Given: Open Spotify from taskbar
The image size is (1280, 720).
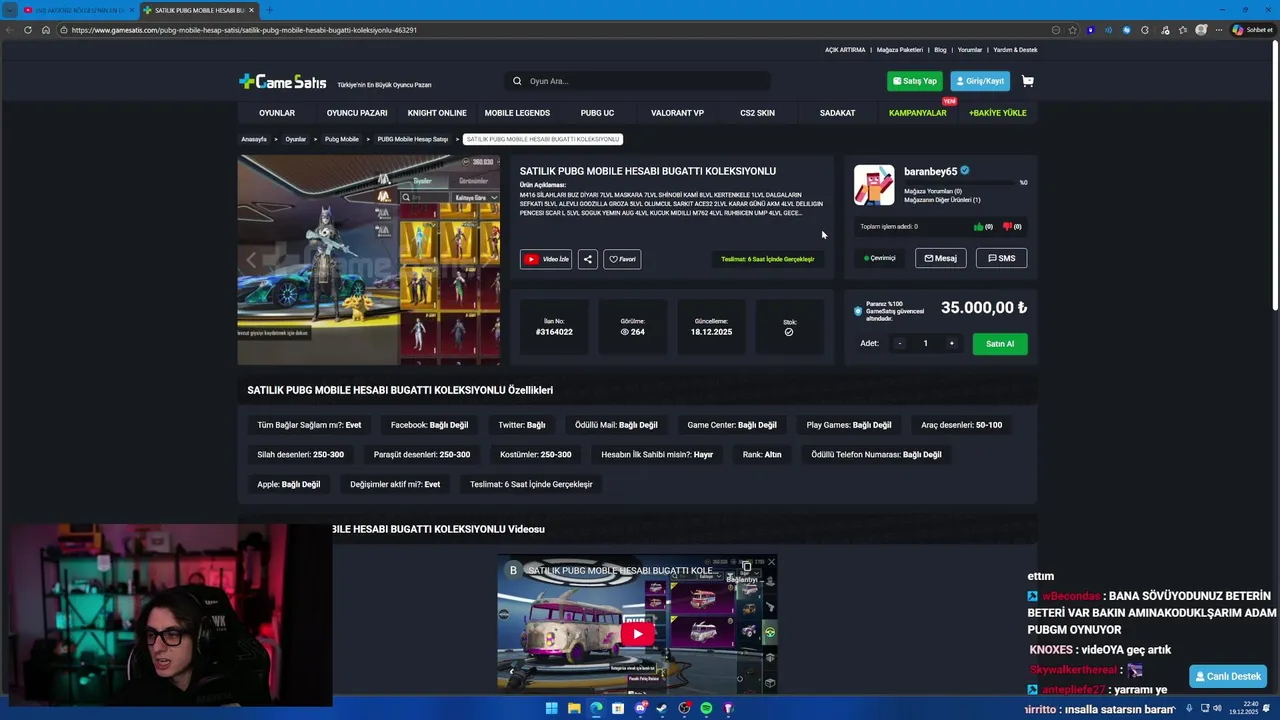Looking at the screenshot, I should (706, 708).
